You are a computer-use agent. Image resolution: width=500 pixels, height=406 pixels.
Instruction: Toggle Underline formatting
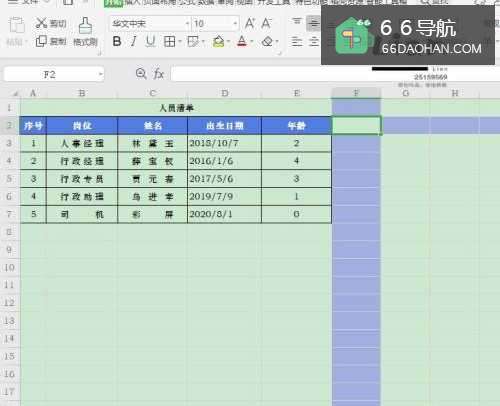coord(151,41)
